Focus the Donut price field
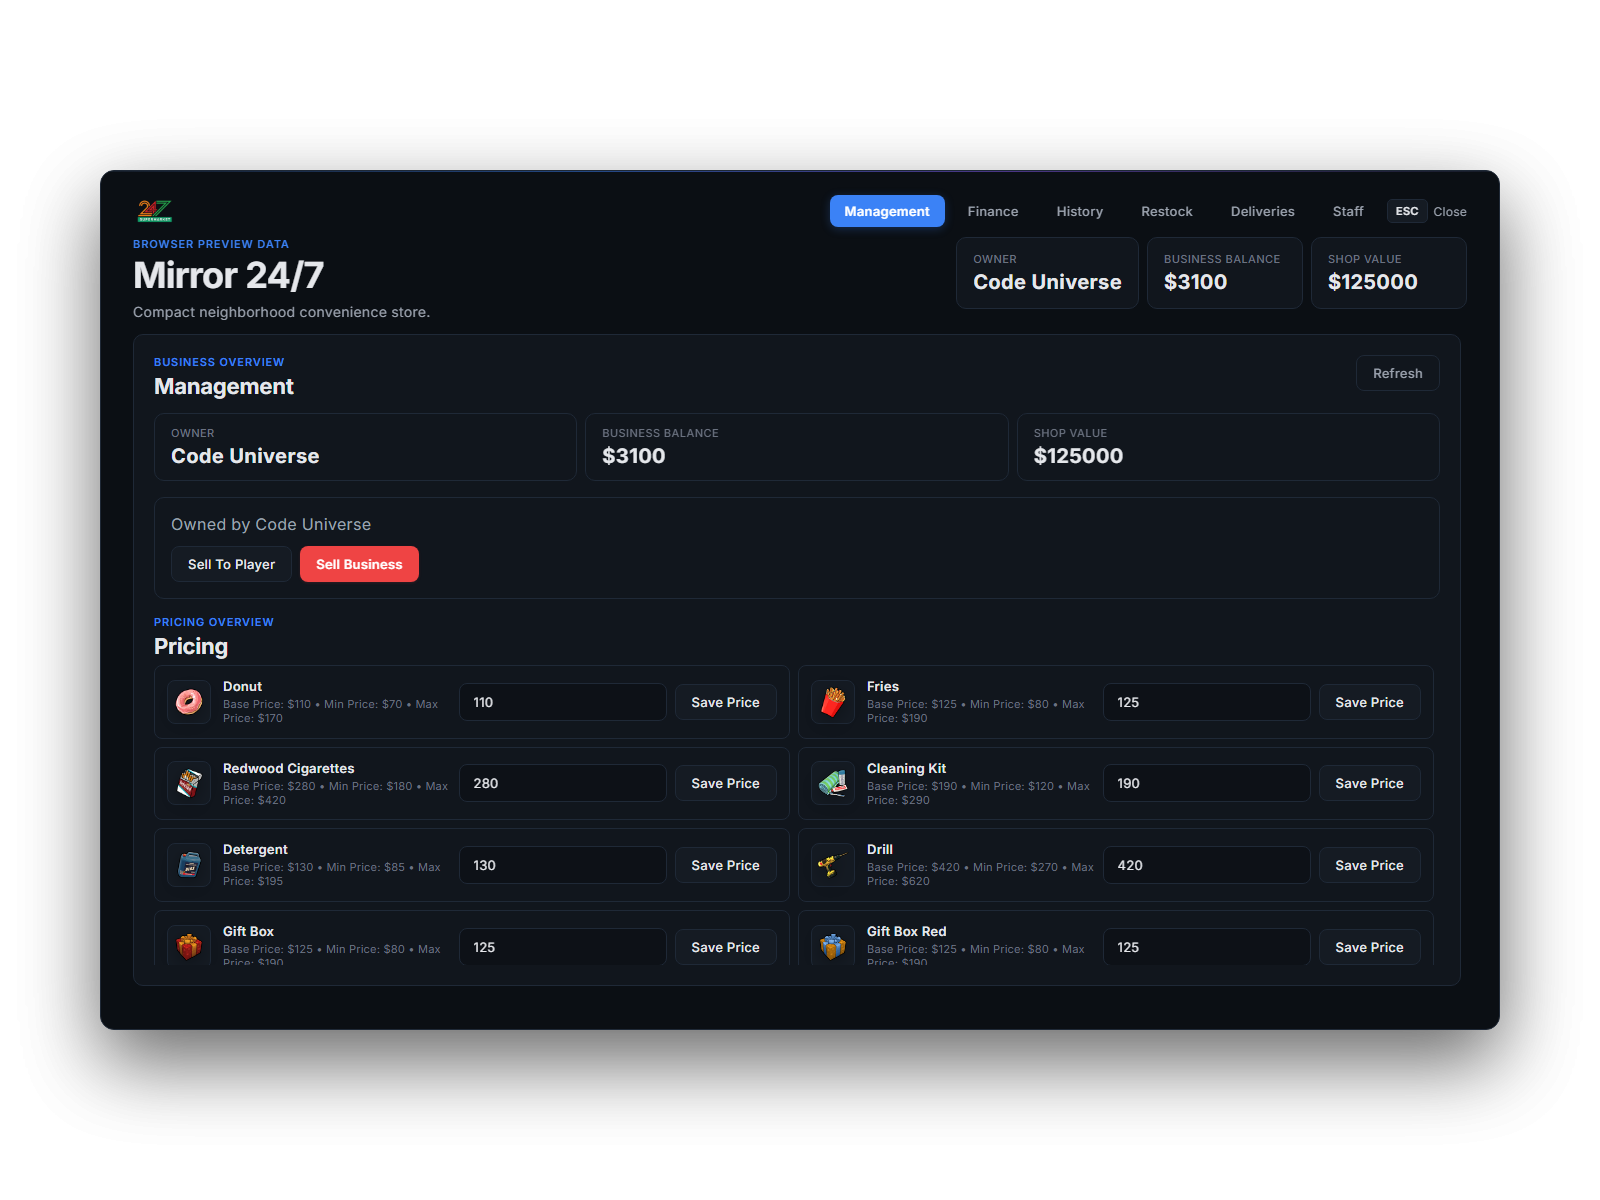Screen dimensions: 1600x1200 [x=563, y=702]
